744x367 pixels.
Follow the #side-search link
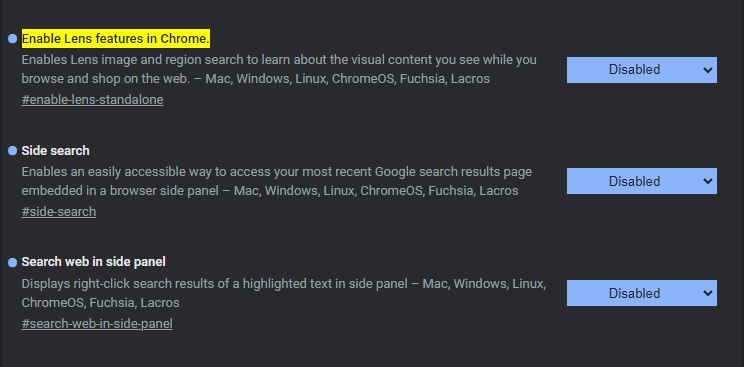click(x=58, y=212)
